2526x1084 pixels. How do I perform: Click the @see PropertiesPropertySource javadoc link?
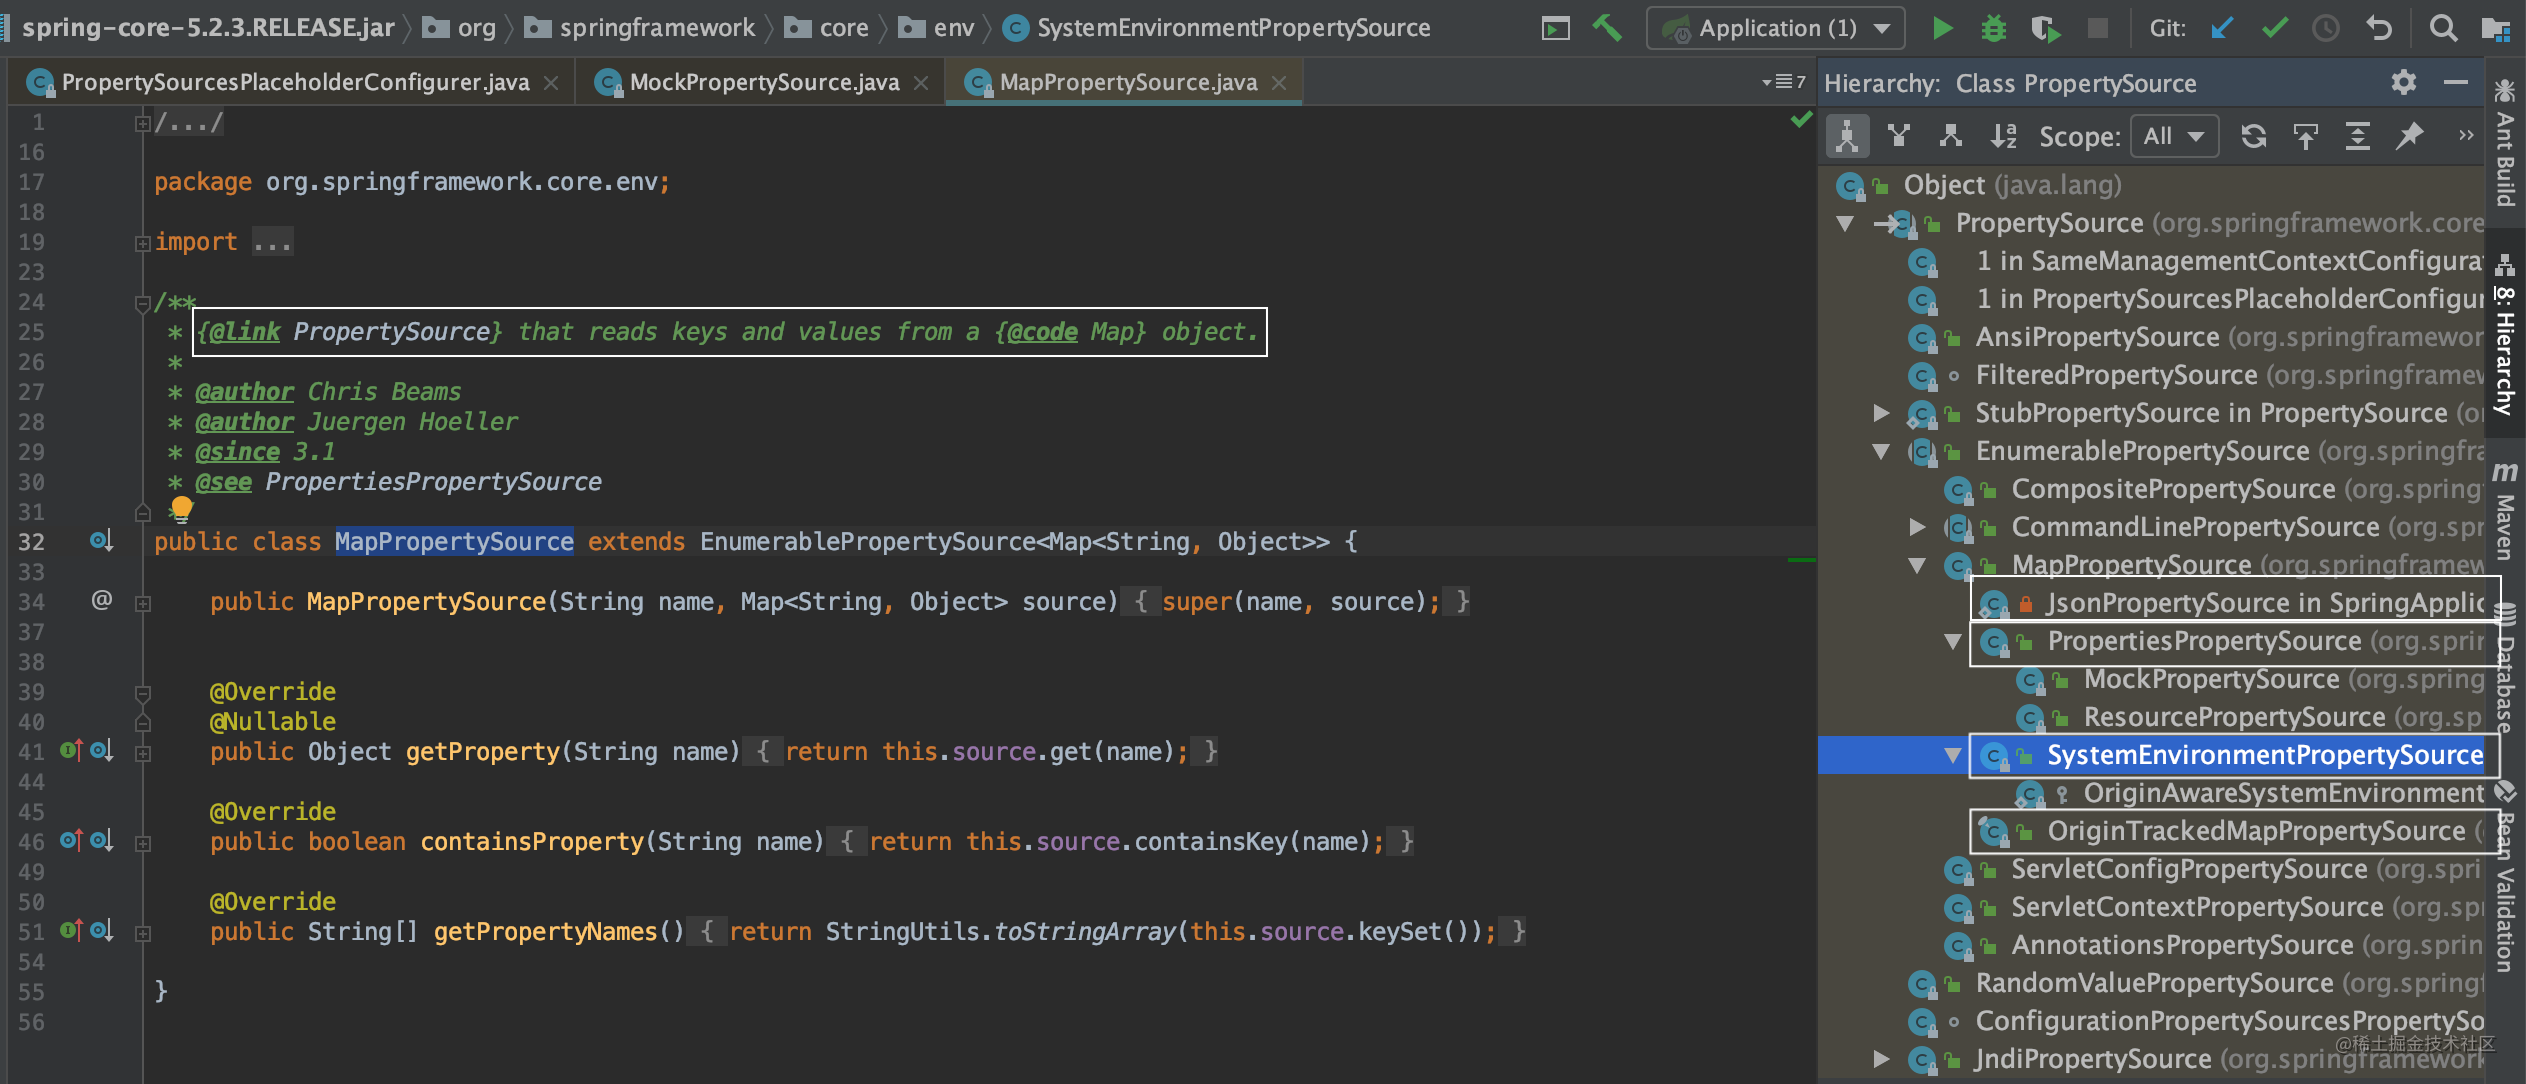pyautogui.click(x=432, y=482)
